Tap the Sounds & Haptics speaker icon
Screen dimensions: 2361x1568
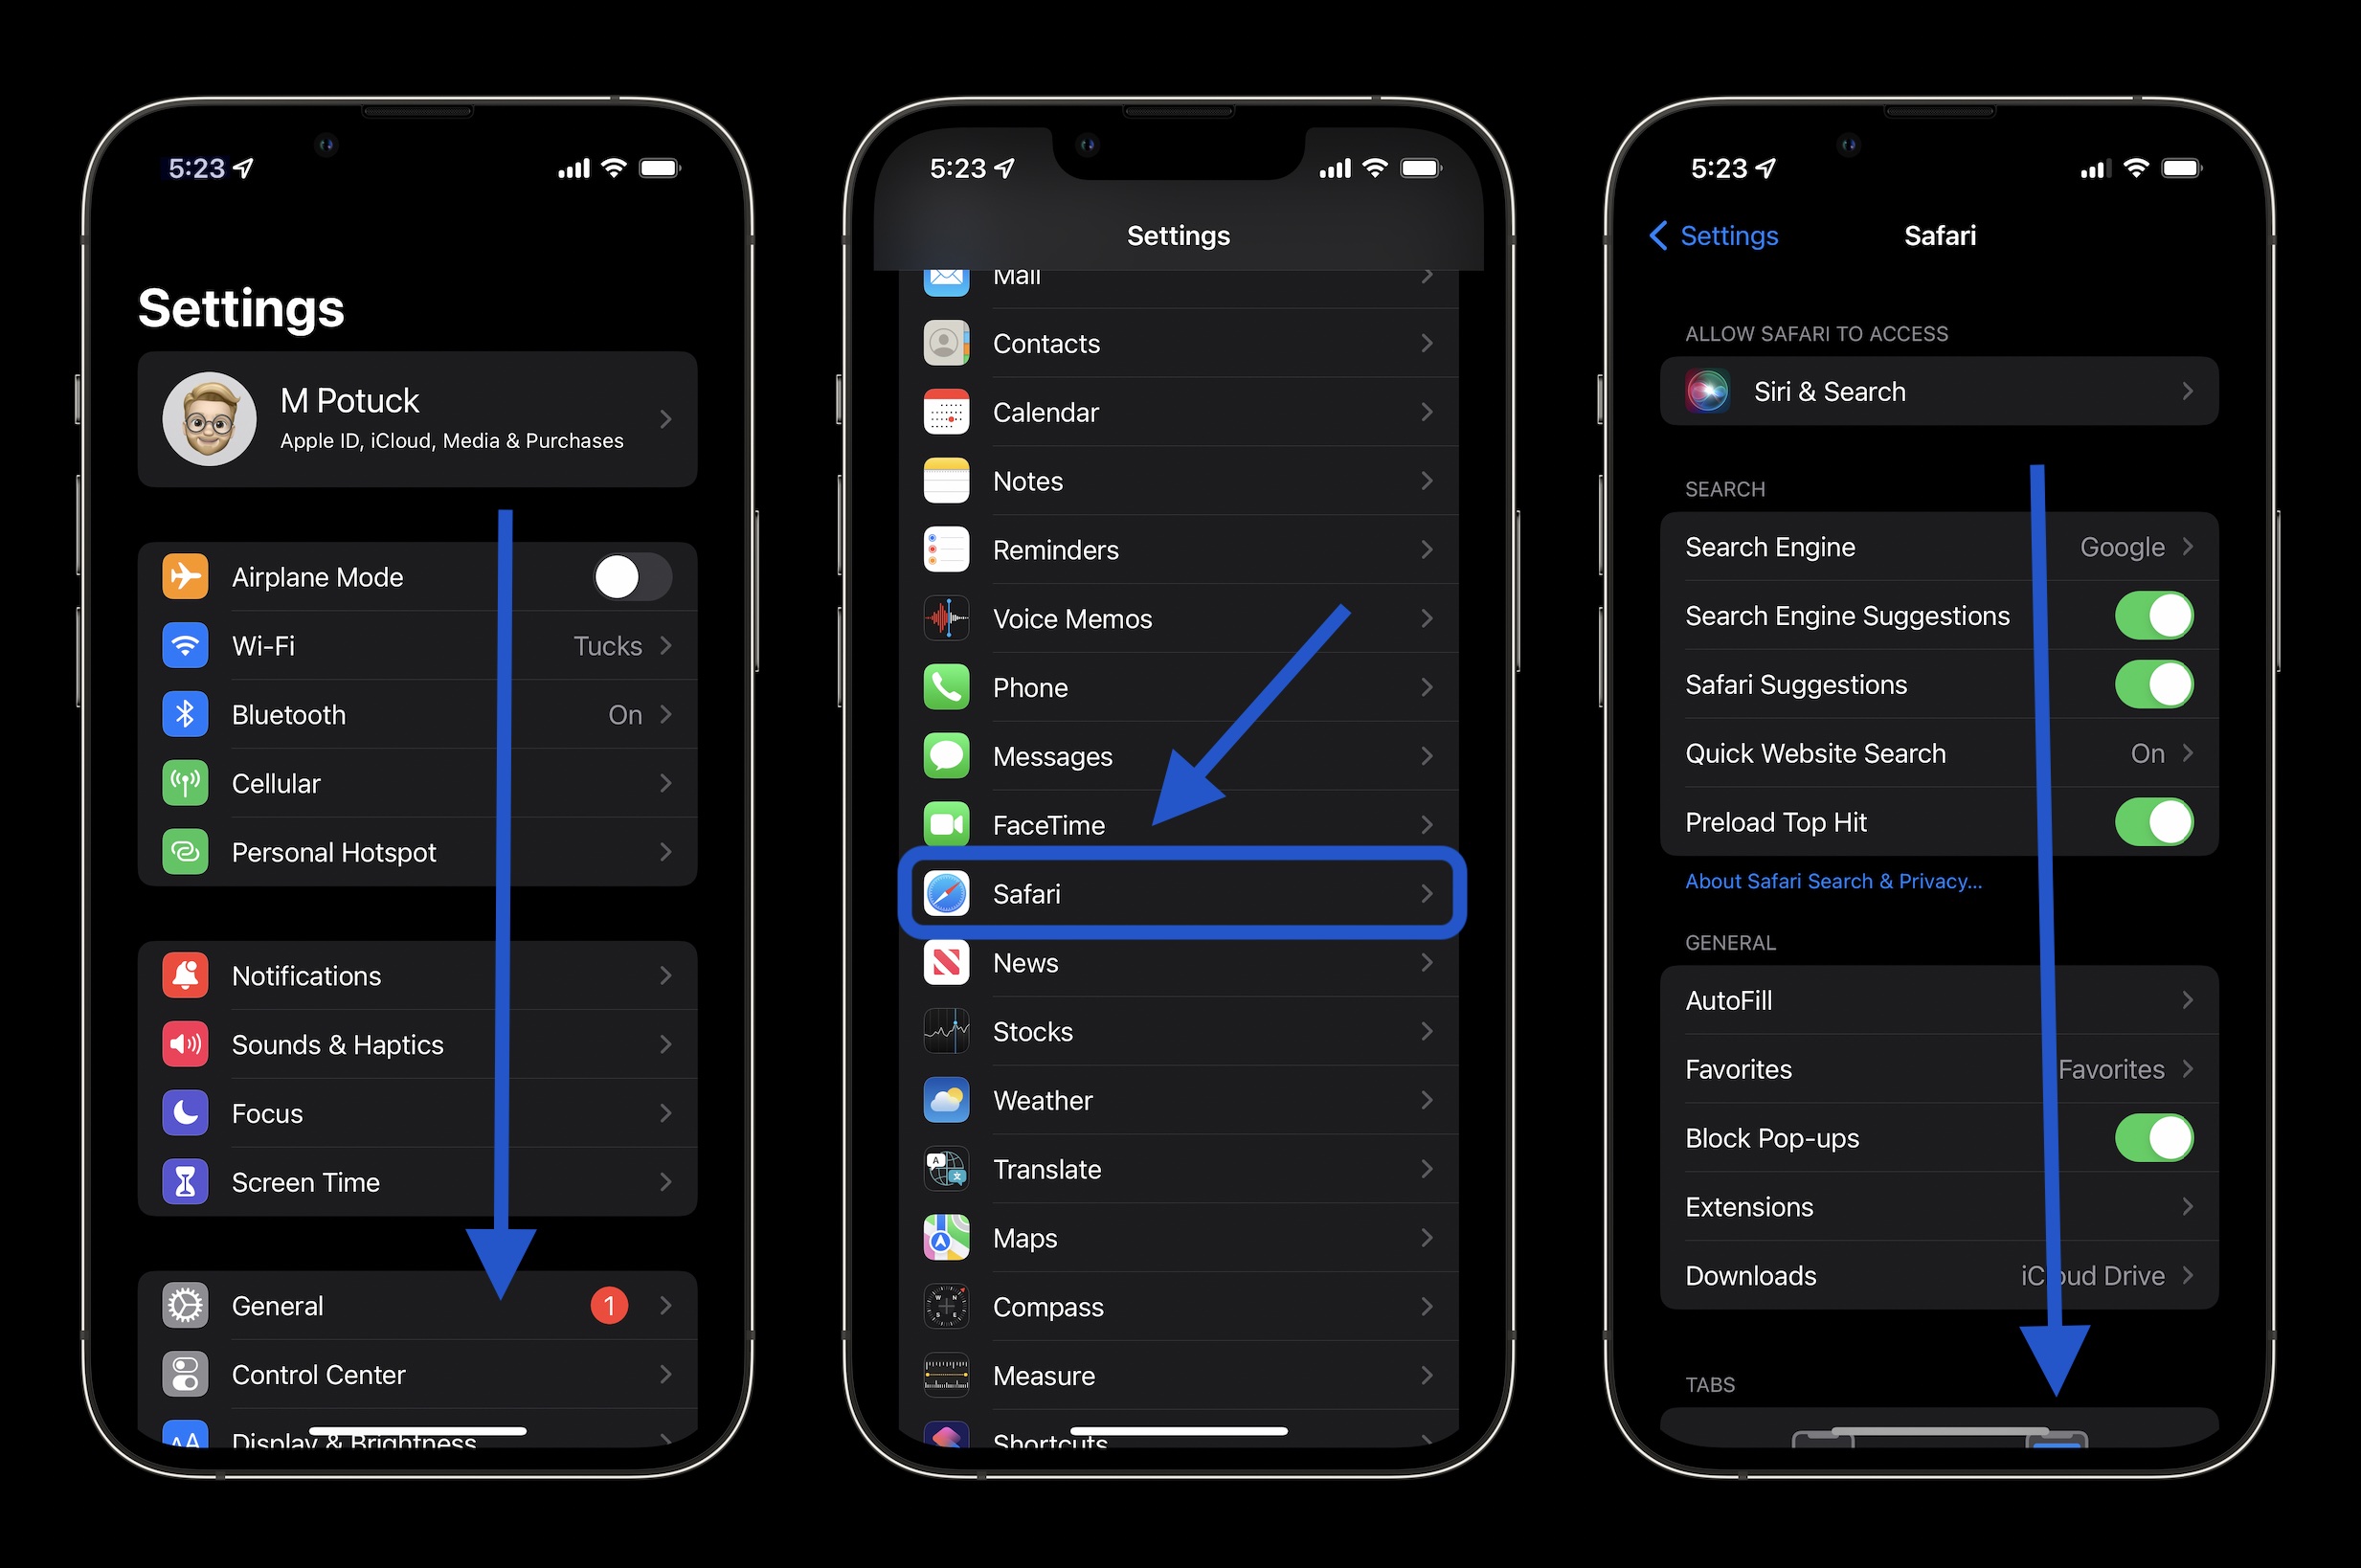(x=189, y=1044)
